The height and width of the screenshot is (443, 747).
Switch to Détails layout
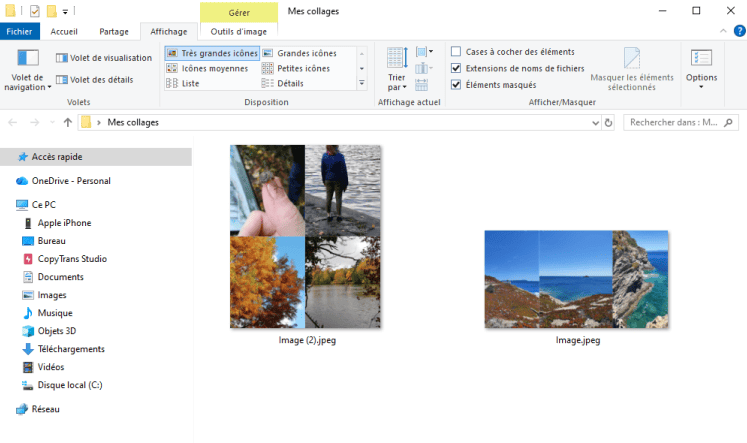point(283,83)
